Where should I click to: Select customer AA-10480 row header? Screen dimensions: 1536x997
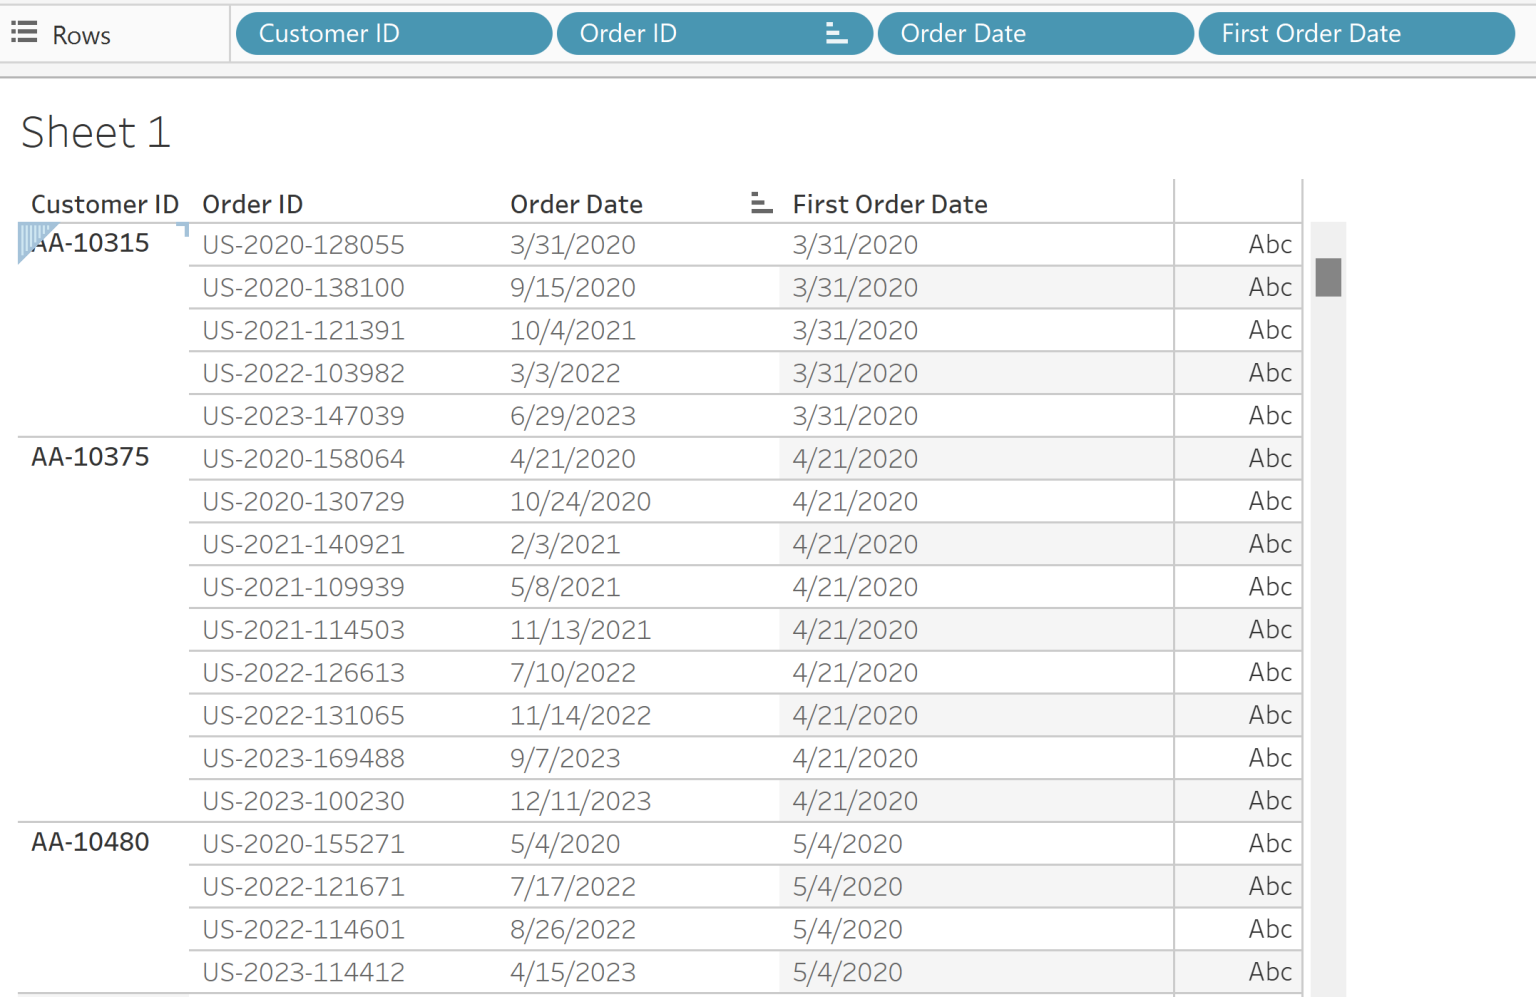(x=89, y=842)
